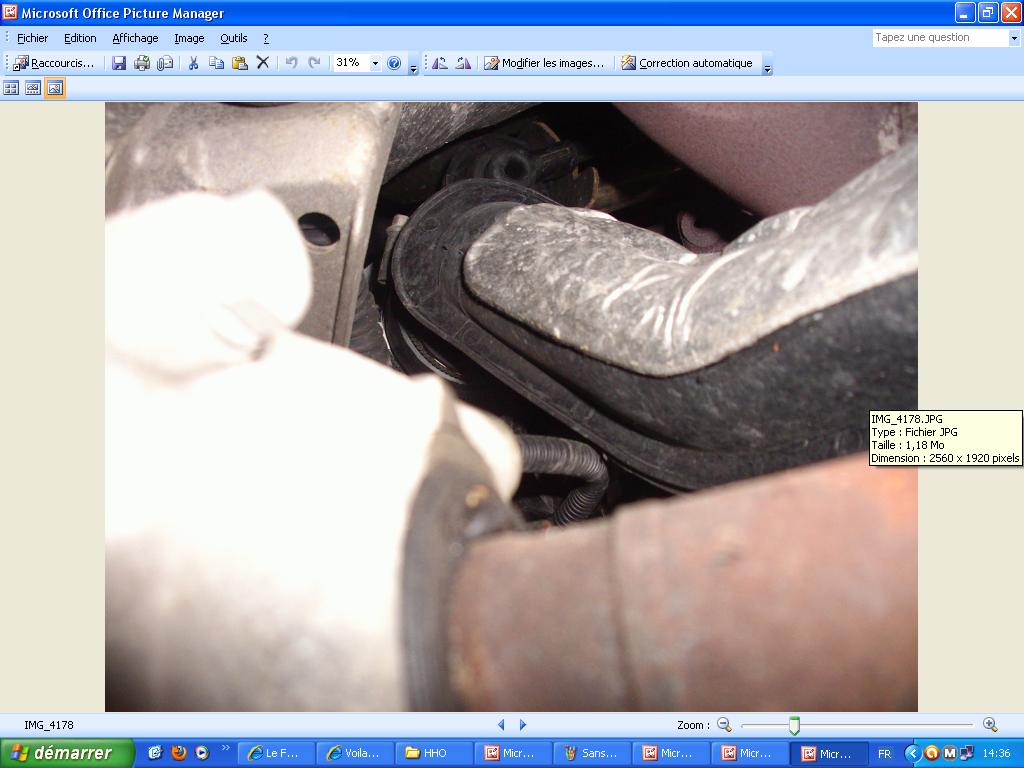Image resolution: width=1024 pixels, height=768 pixels.
Task: Click the Save (disk) icon
Action: pyautogui.click(x=119, y=63)
